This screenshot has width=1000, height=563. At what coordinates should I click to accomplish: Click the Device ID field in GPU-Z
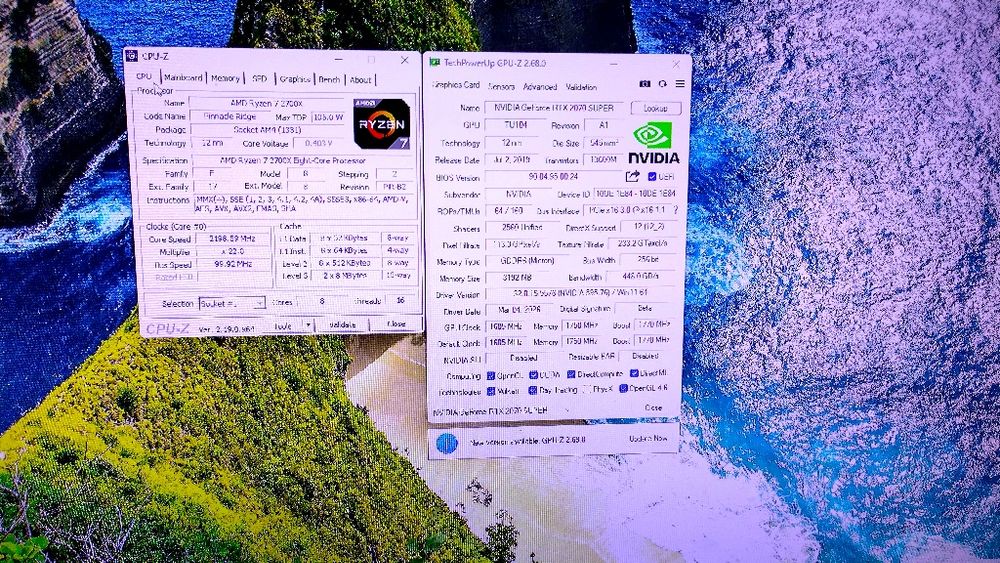click(x=634, y=193)
